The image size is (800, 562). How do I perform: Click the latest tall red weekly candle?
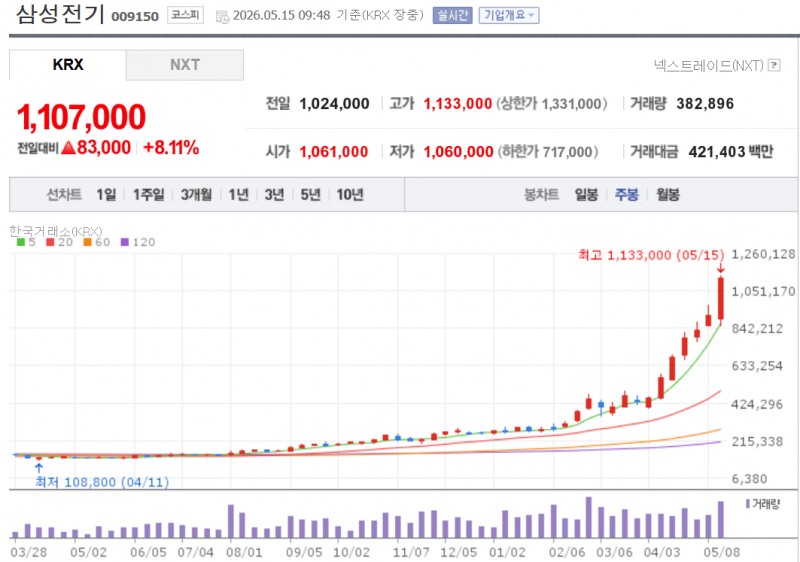[x=721, y=299]
